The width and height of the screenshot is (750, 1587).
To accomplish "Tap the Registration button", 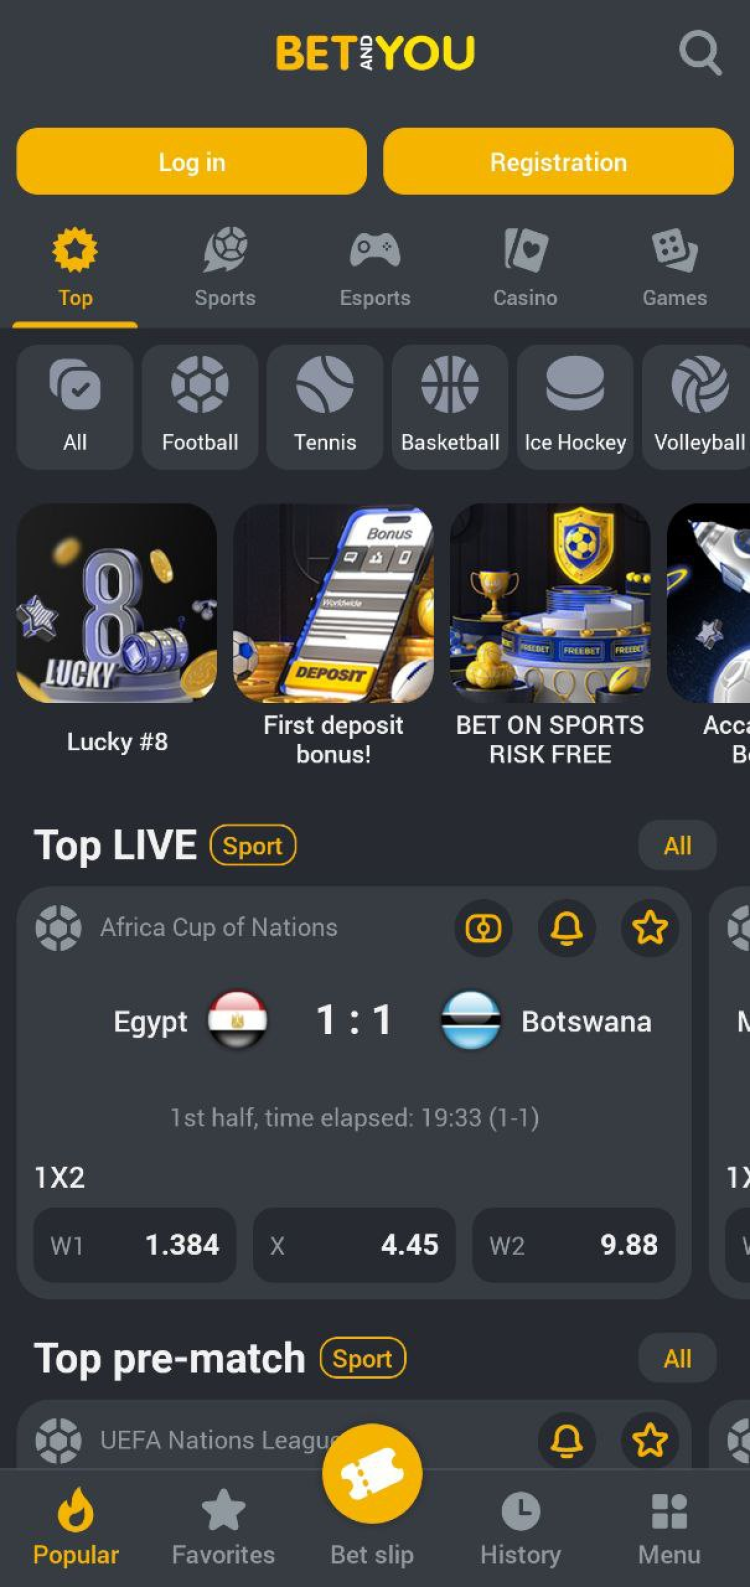I will click(x=558, y=161).
